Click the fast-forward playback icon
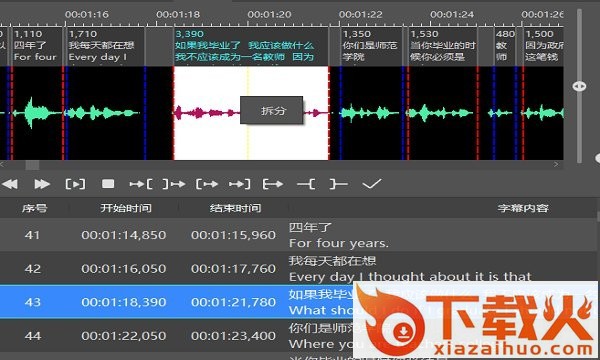600x360 pixels. (x=42, y=184)
